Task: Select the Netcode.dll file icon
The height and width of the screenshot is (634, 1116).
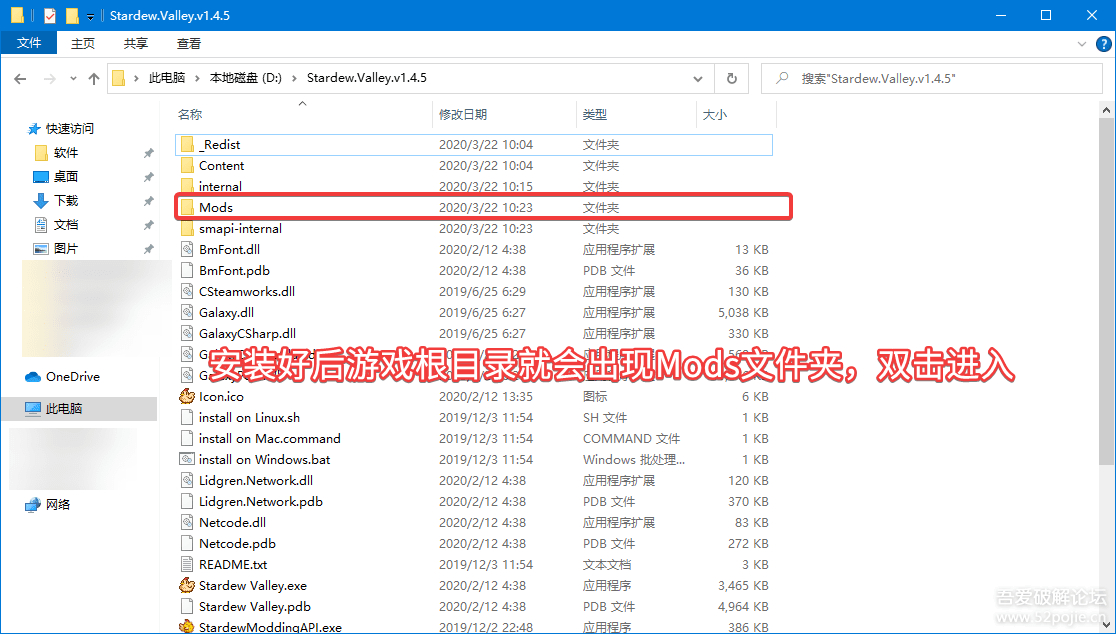Action: point(187,522)
